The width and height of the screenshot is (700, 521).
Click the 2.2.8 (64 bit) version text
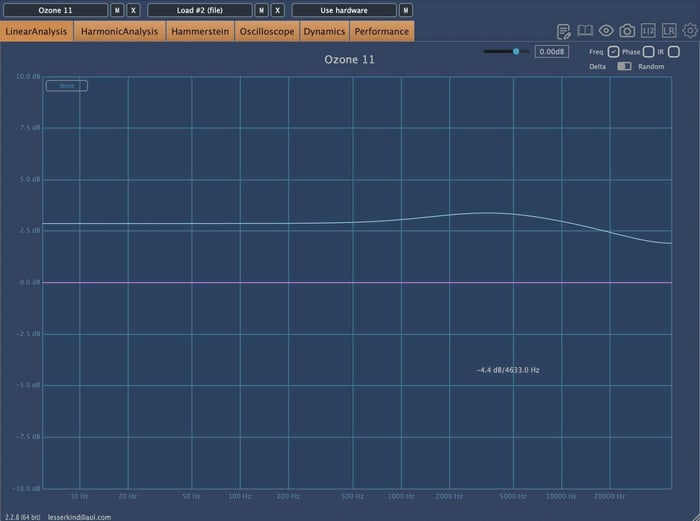pyautogui.click(x=22, y=517)
